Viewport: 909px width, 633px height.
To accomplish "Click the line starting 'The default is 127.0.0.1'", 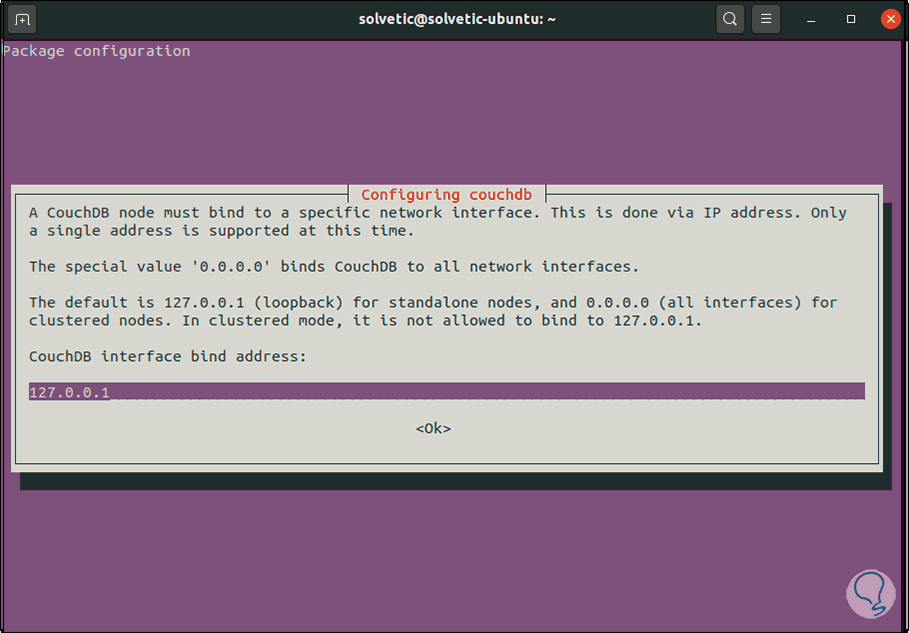I will pyautogui.click(x=433, y=303).
